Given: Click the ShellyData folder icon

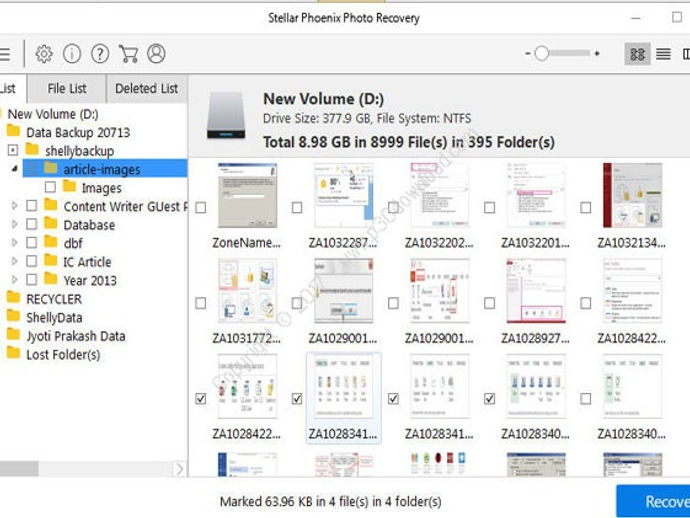Looking at the screenshot, I should 13,316.
